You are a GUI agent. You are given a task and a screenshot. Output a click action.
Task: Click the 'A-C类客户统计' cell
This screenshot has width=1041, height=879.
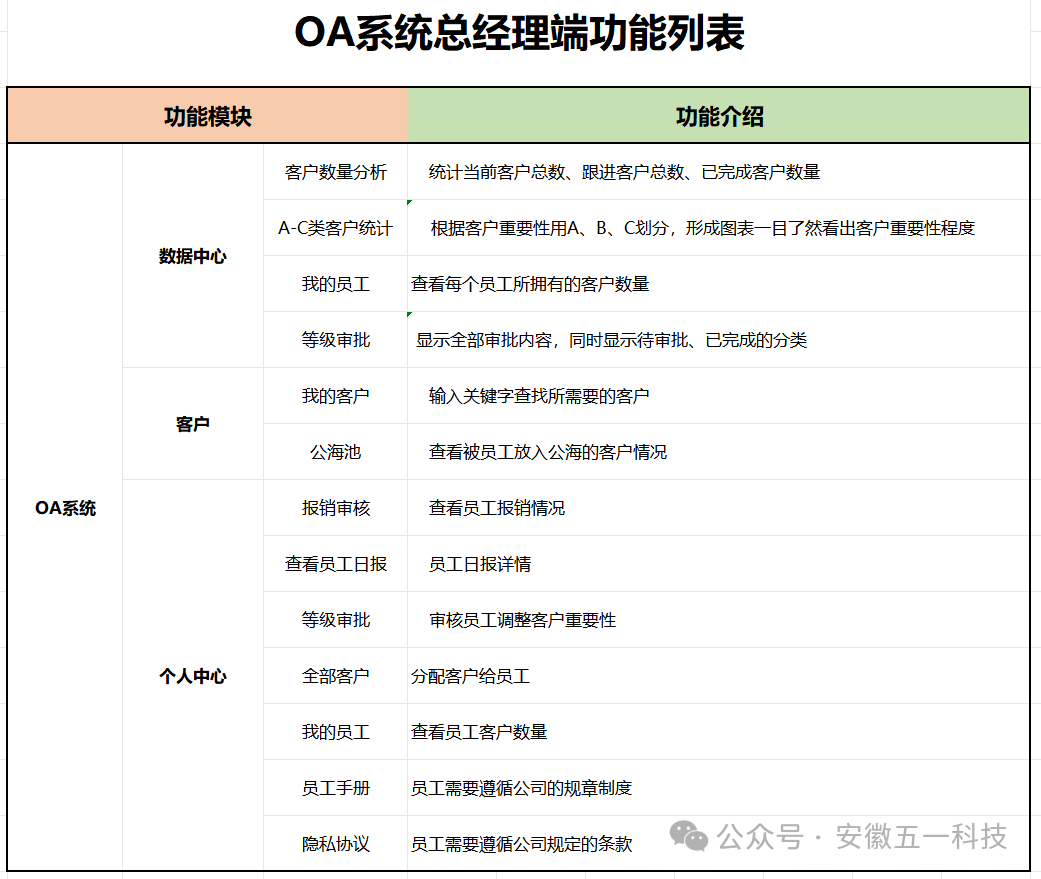[x=336, y=228]
